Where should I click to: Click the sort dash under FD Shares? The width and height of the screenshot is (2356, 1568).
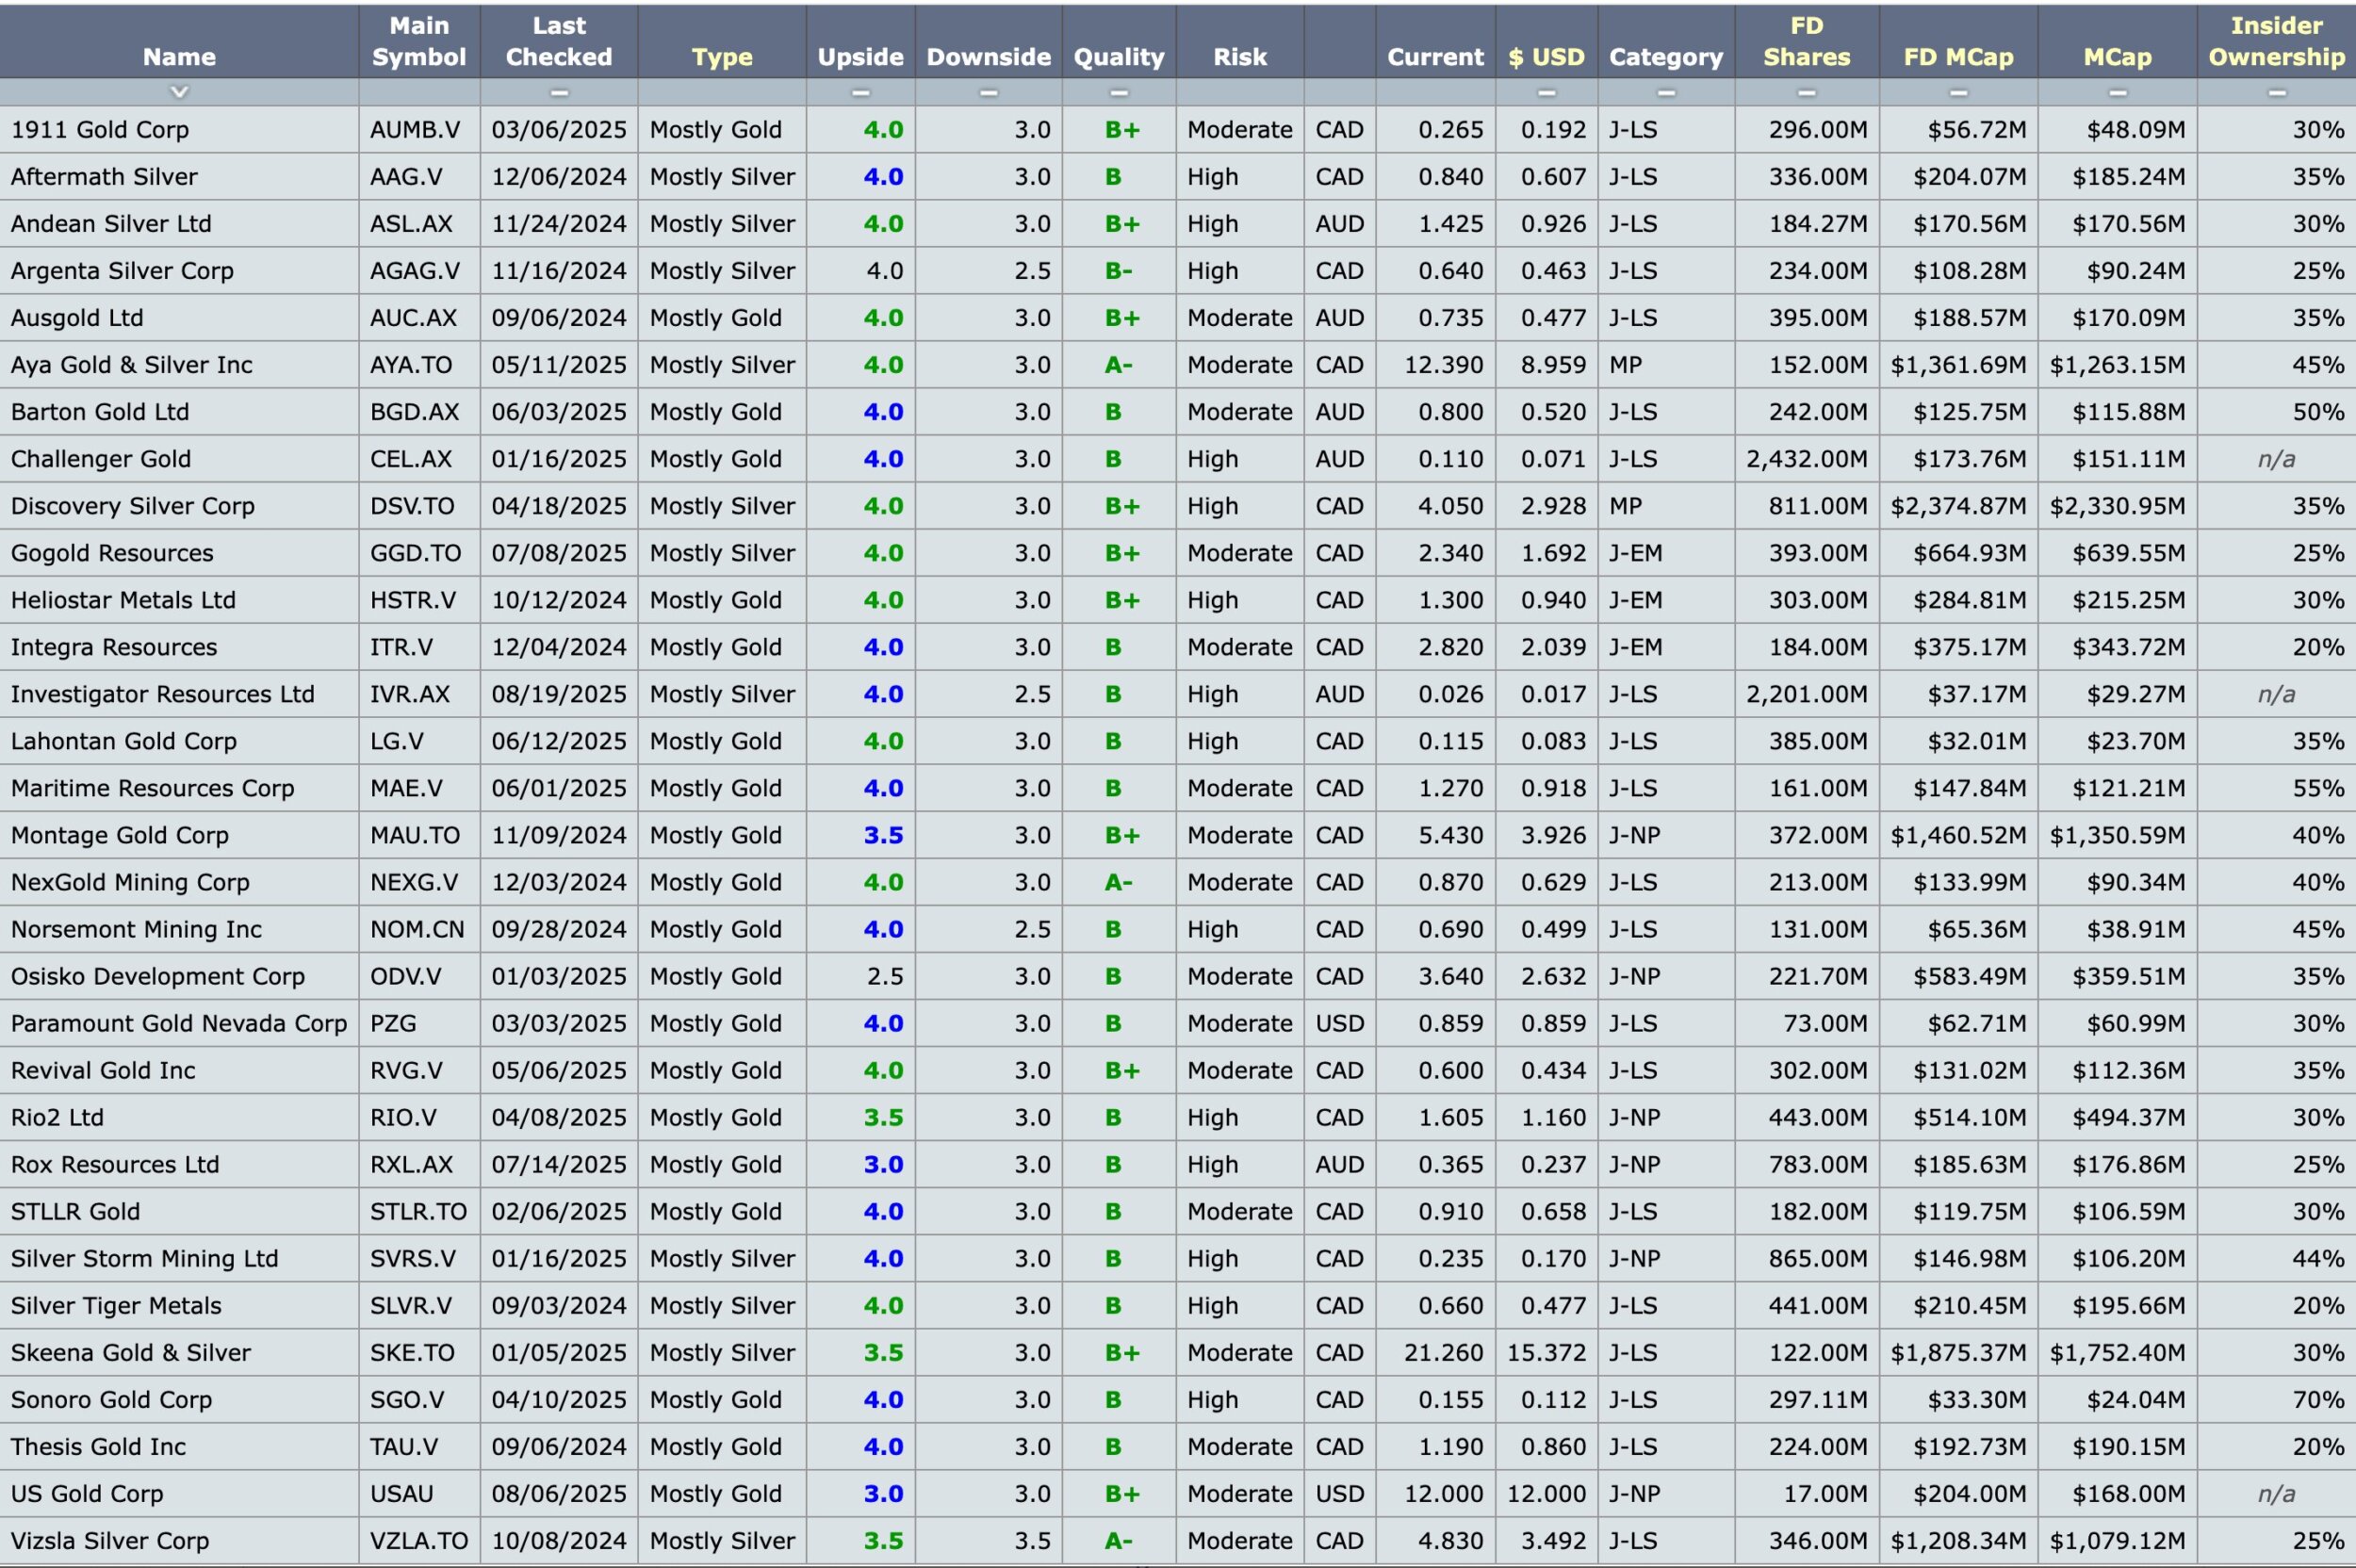point(1806,93)
